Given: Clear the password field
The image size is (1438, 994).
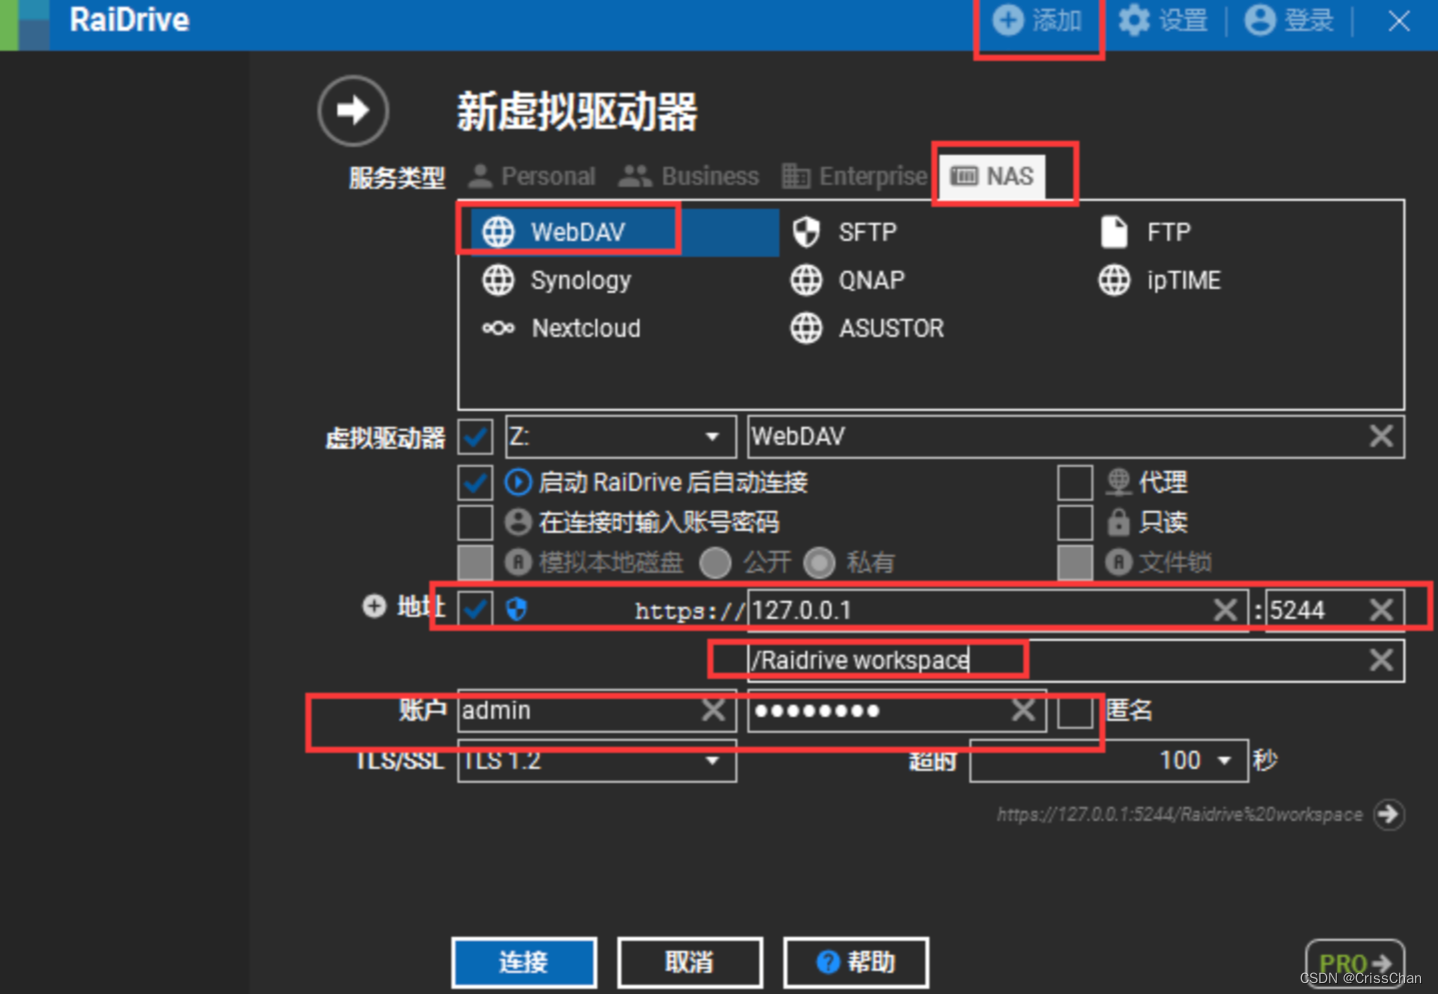Looking at the screenshot, I should 1023,710.
